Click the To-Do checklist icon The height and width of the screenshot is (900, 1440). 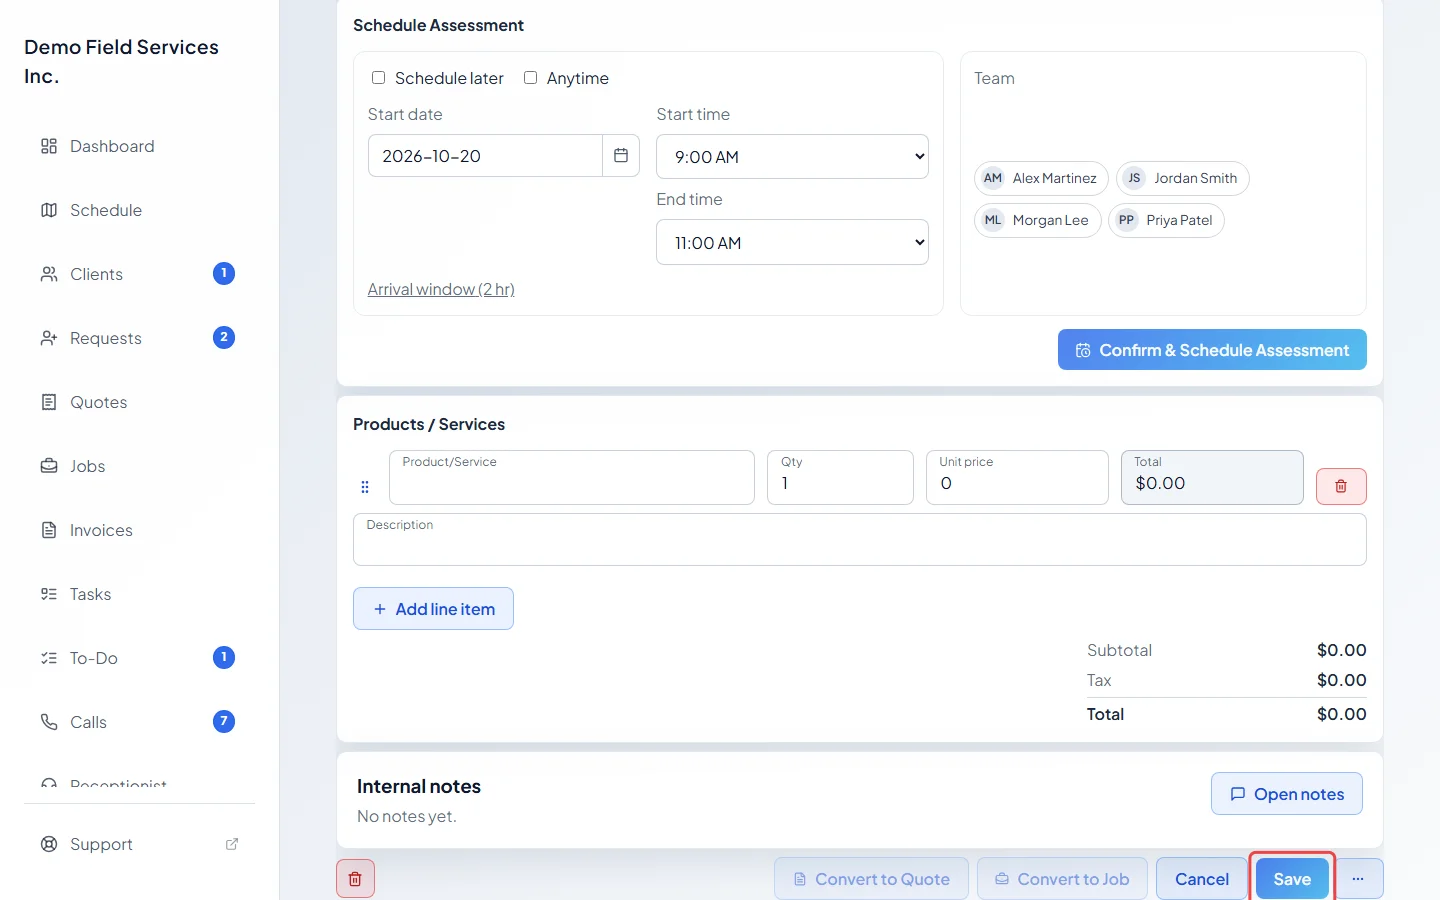pos(49,658)
